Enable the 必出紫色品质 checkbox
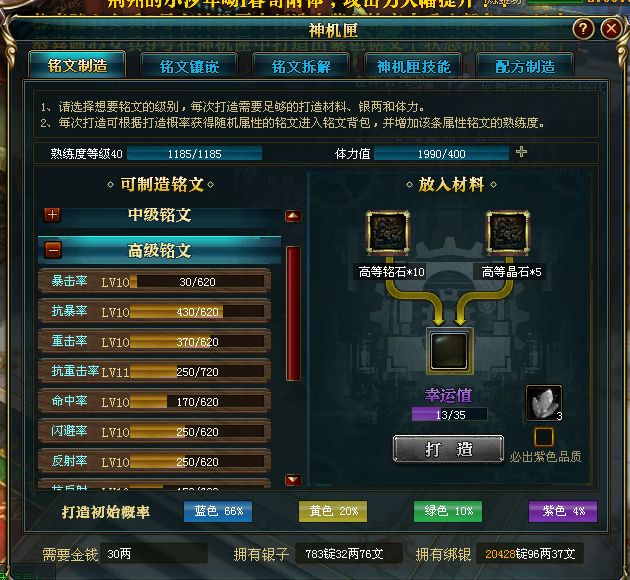 [x=544, y=437]
